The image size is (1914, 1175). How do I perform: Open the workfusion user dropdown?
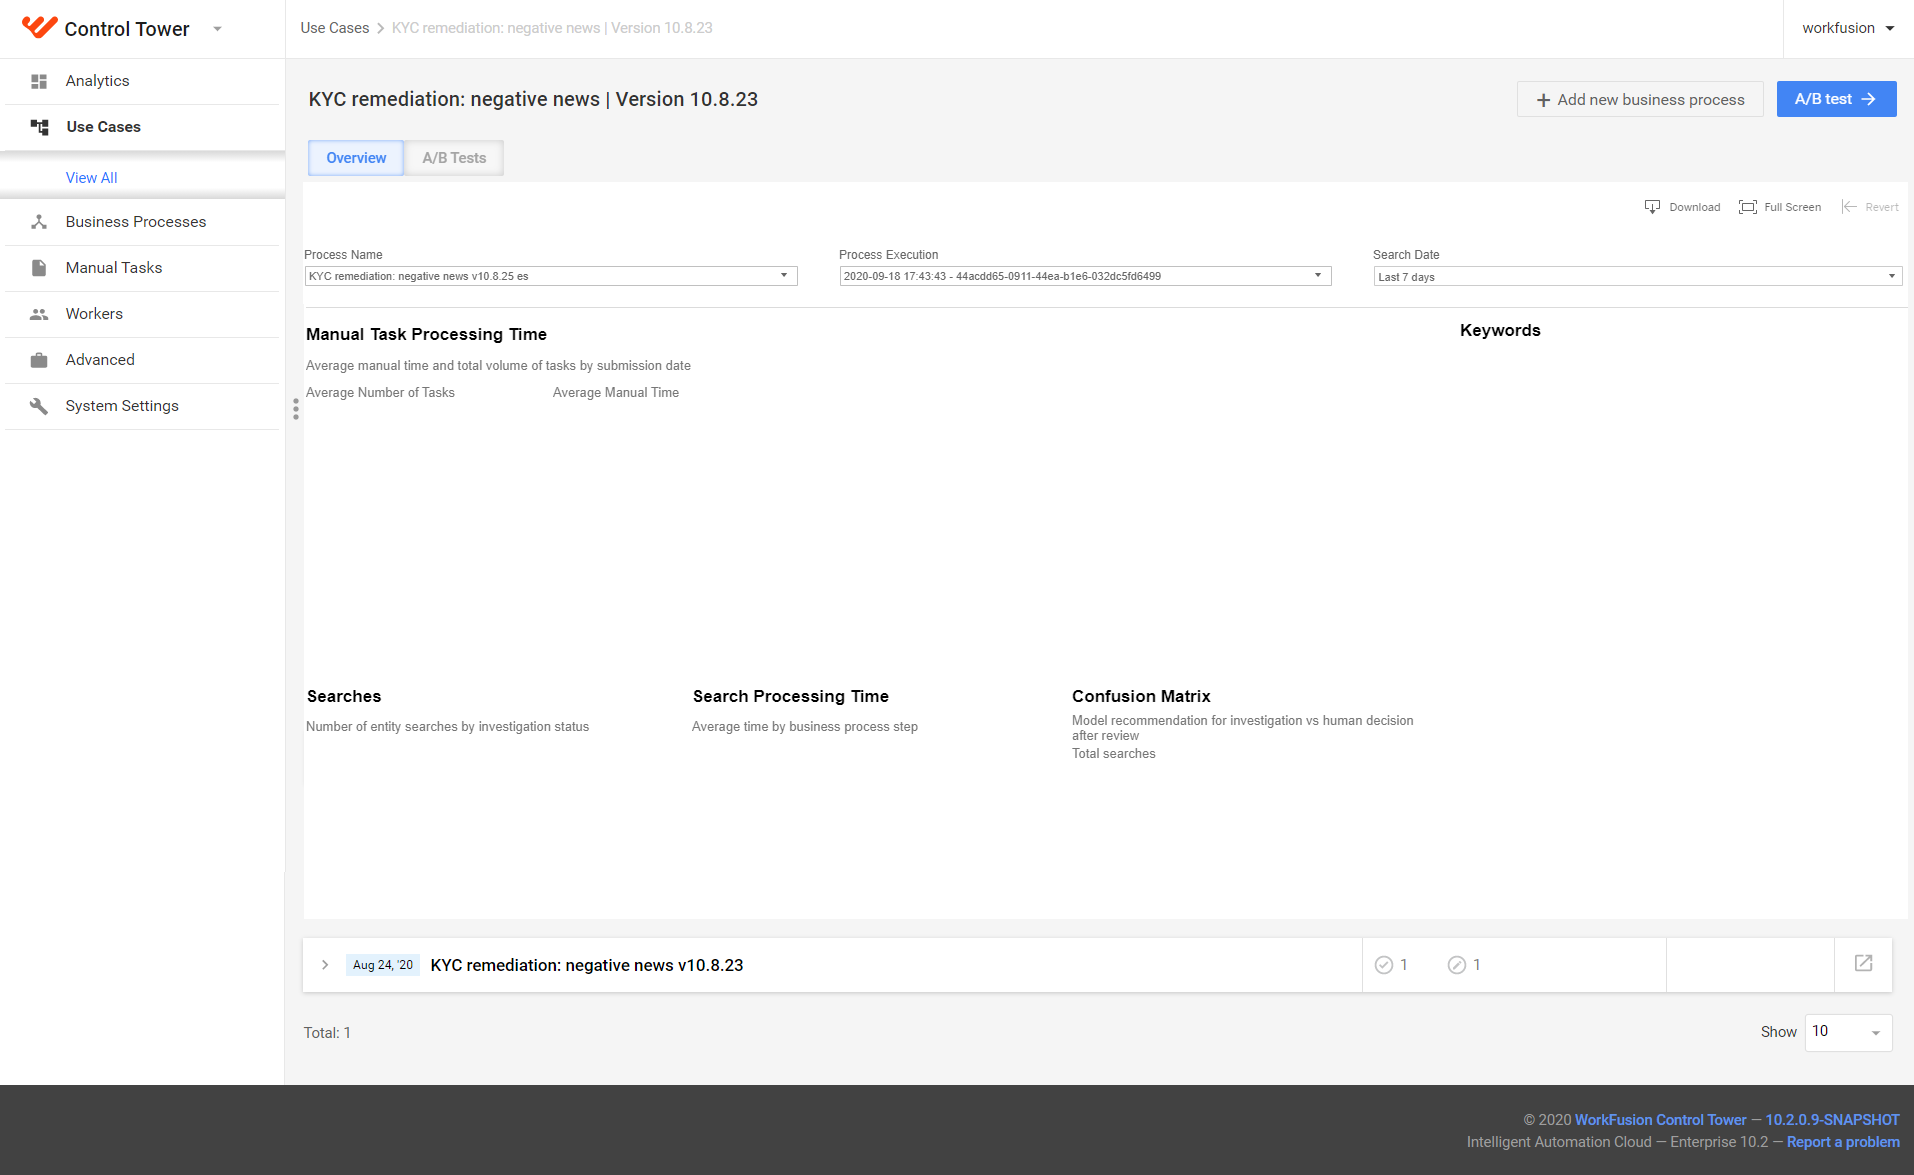click(x=1848, y=28)
